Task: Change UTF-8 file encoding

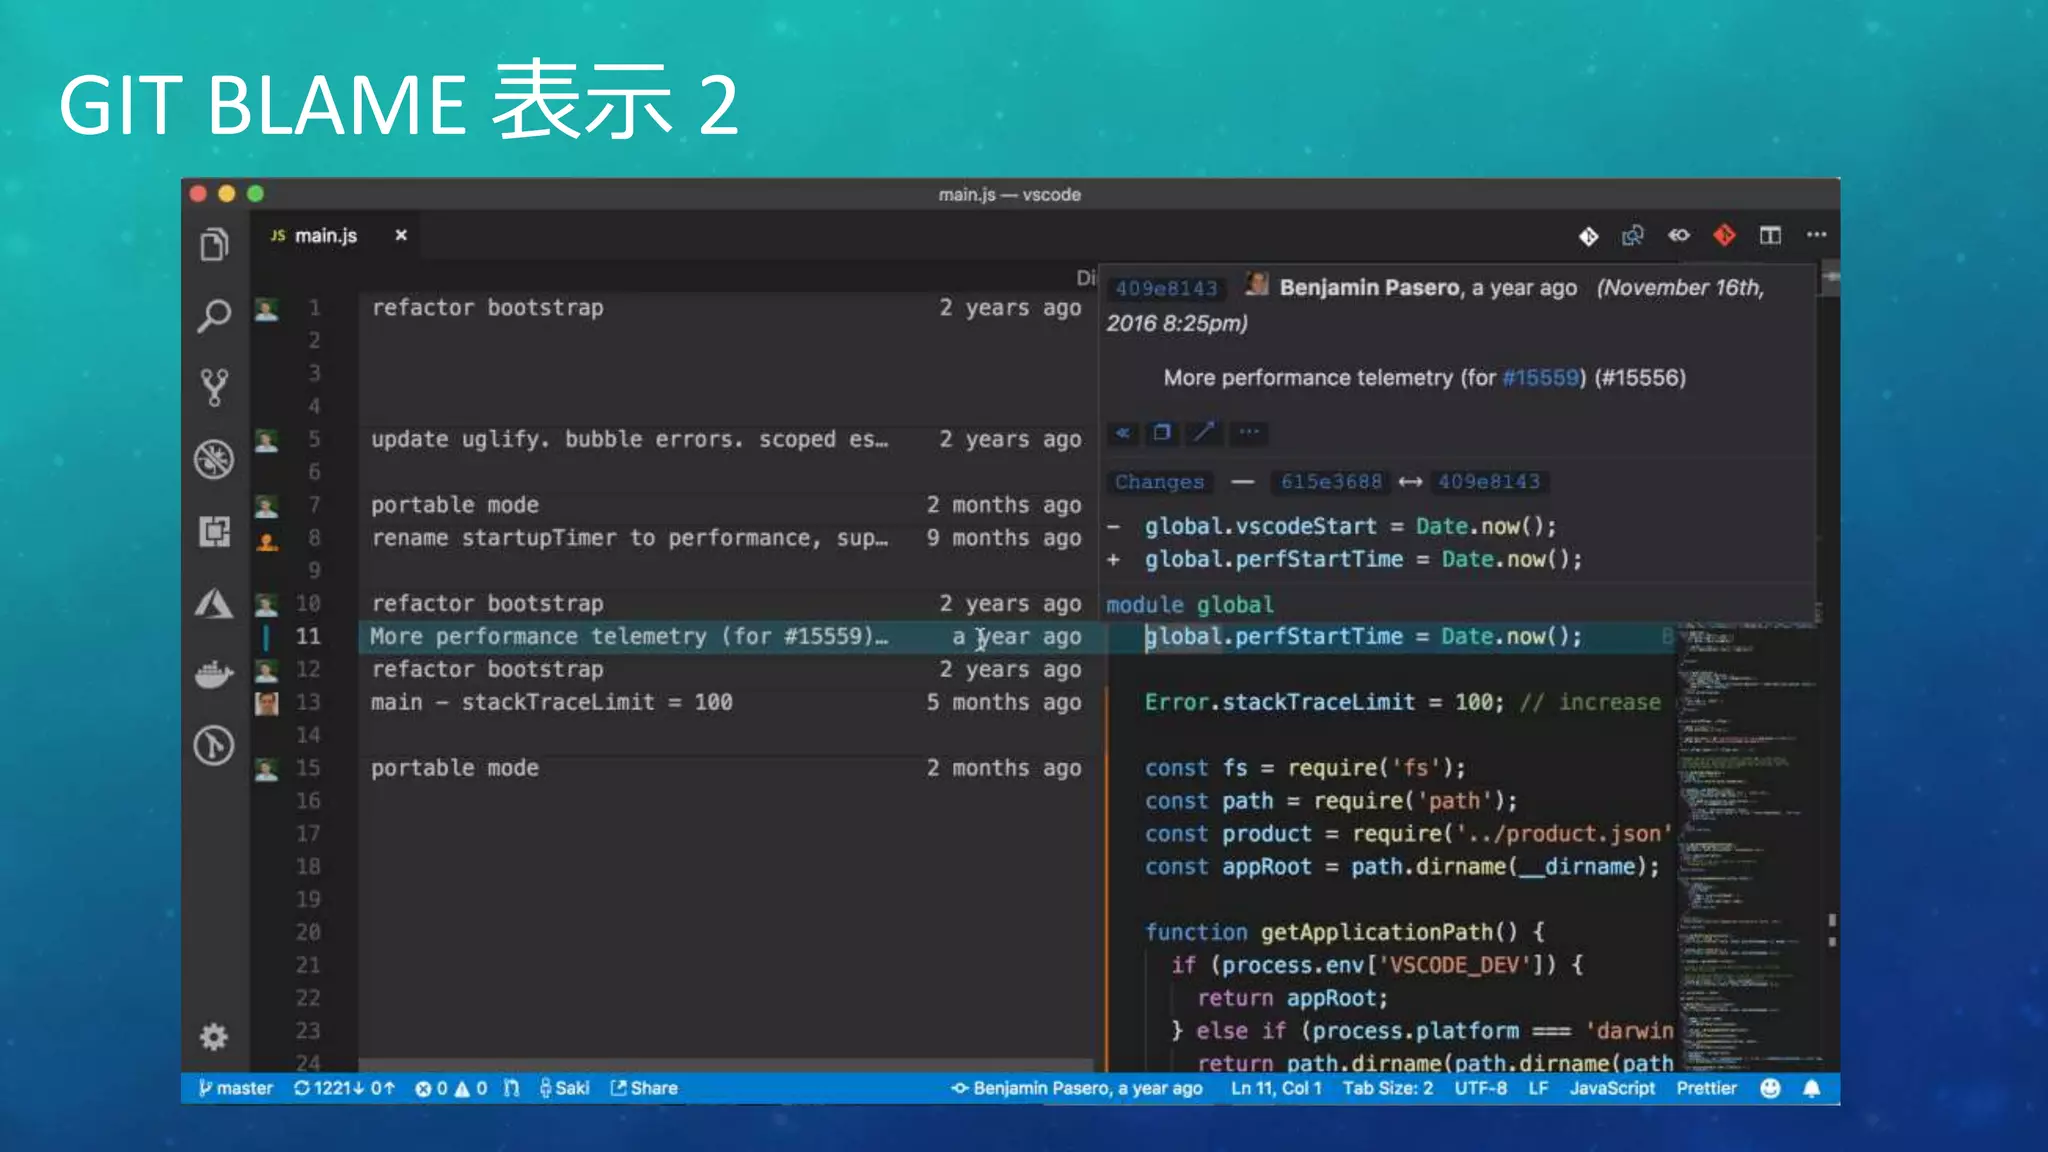Action: click(x=1481, y=1088)
